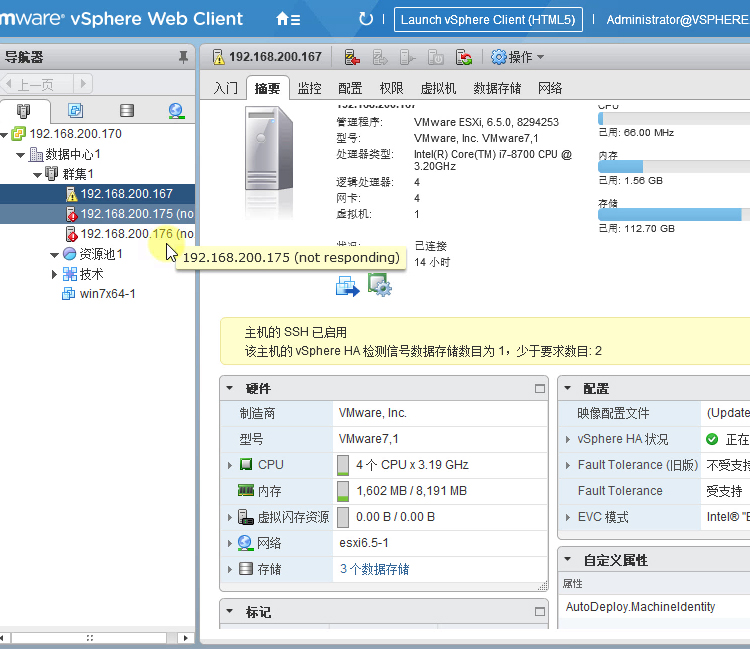Screen dimensions: 750x649
Task: Open the 操作 actions dropdown
Action: [x=518, y=57]
